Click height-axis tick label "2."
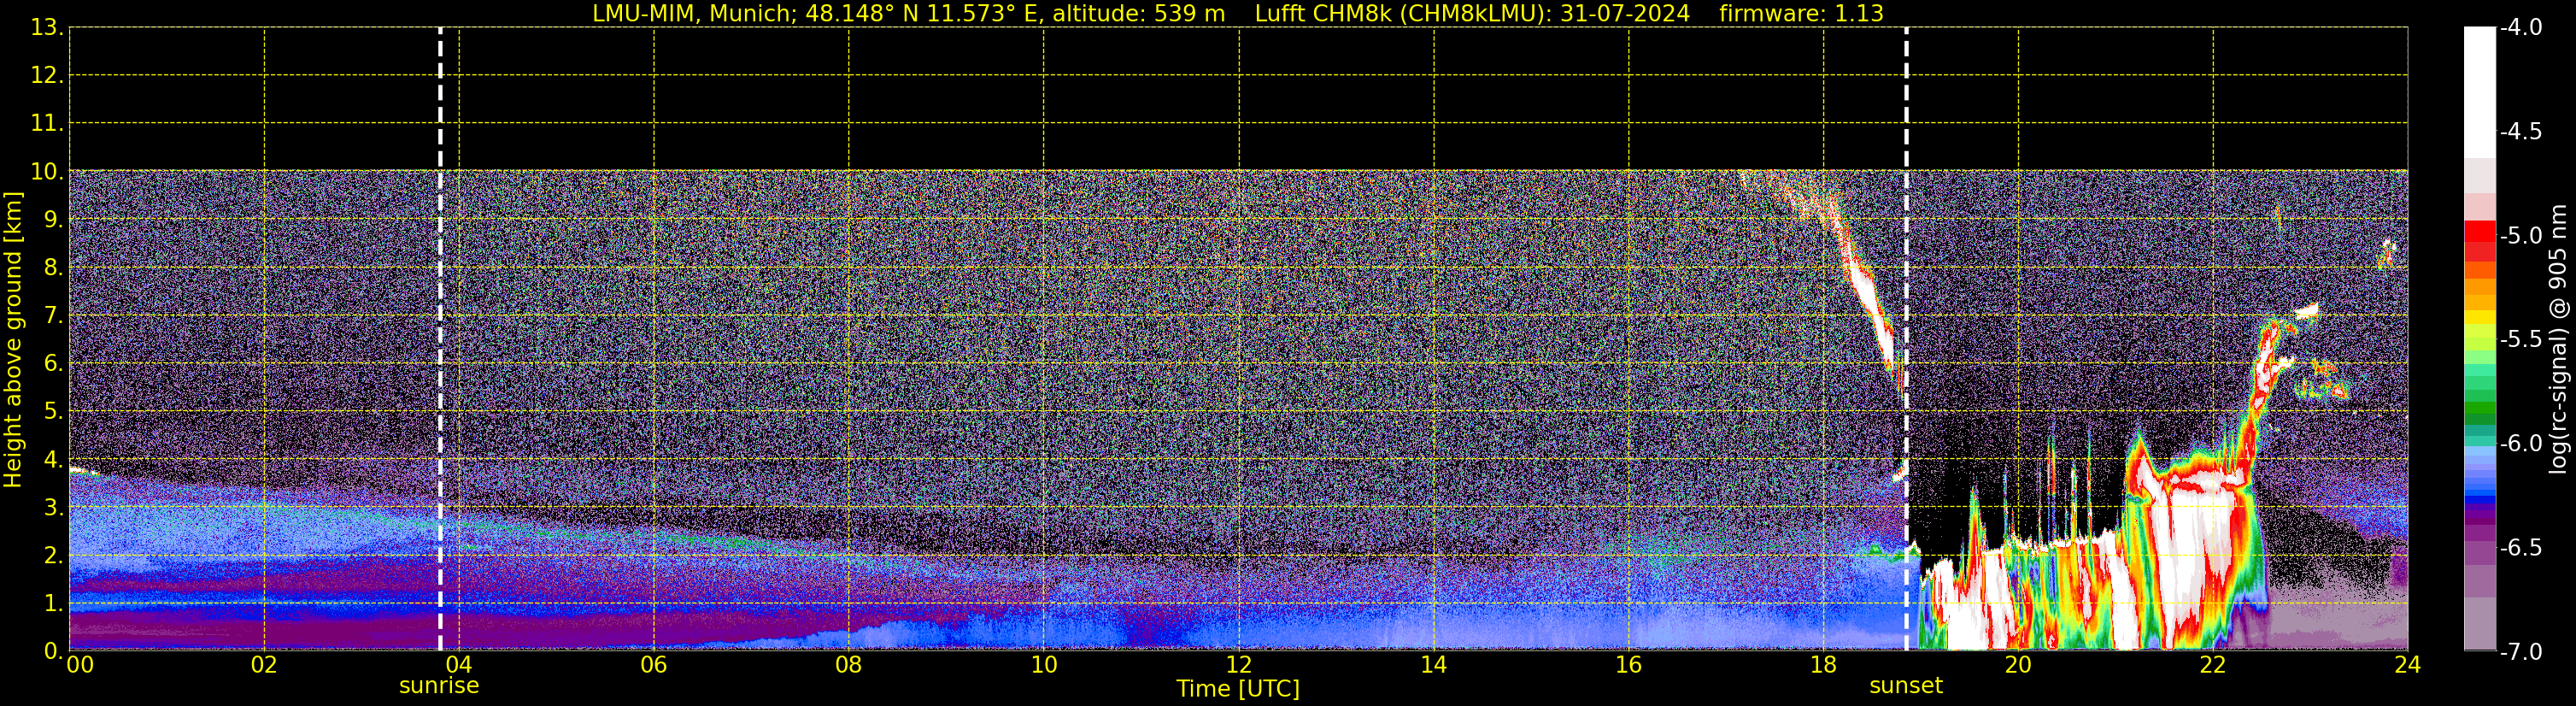The height and width of the screenshot is (706, 2576). [x=53, y=556]
